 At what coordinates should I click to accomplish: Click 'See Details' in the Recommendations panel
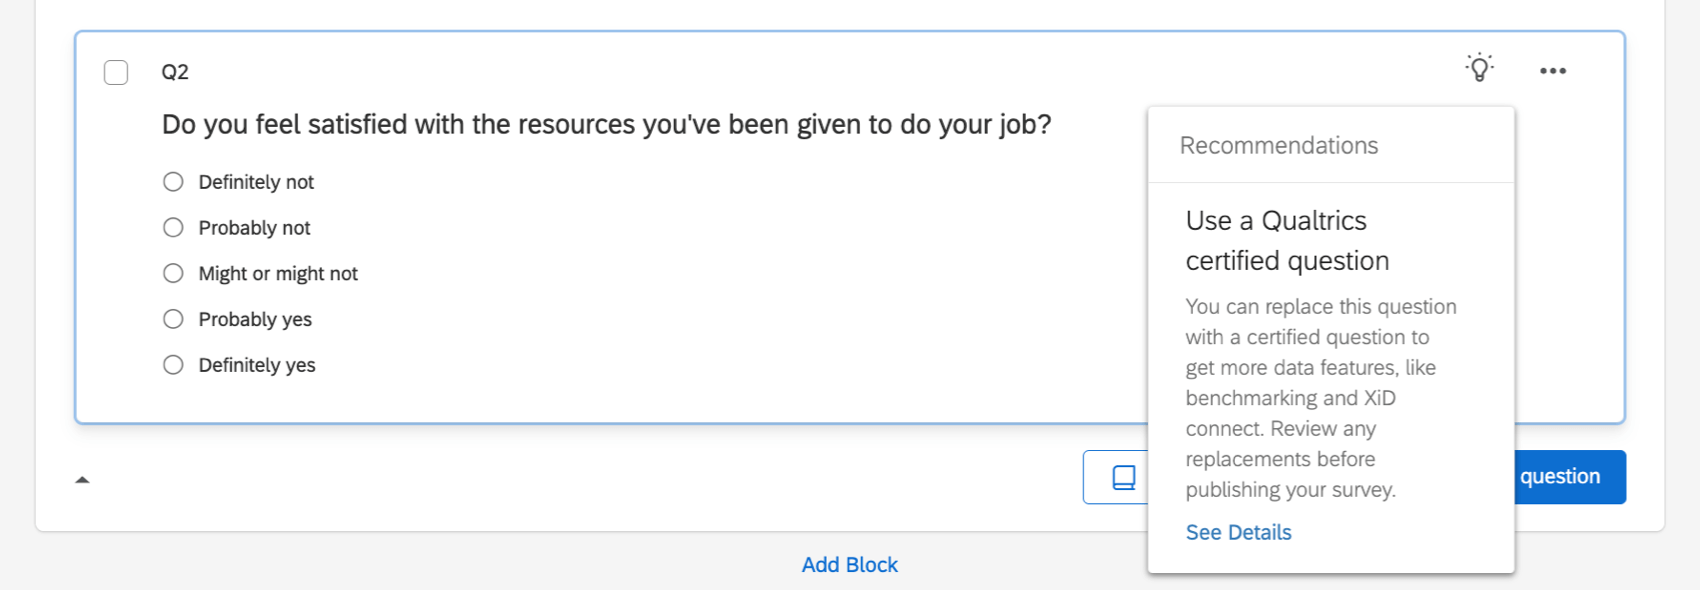[1238, 532]
